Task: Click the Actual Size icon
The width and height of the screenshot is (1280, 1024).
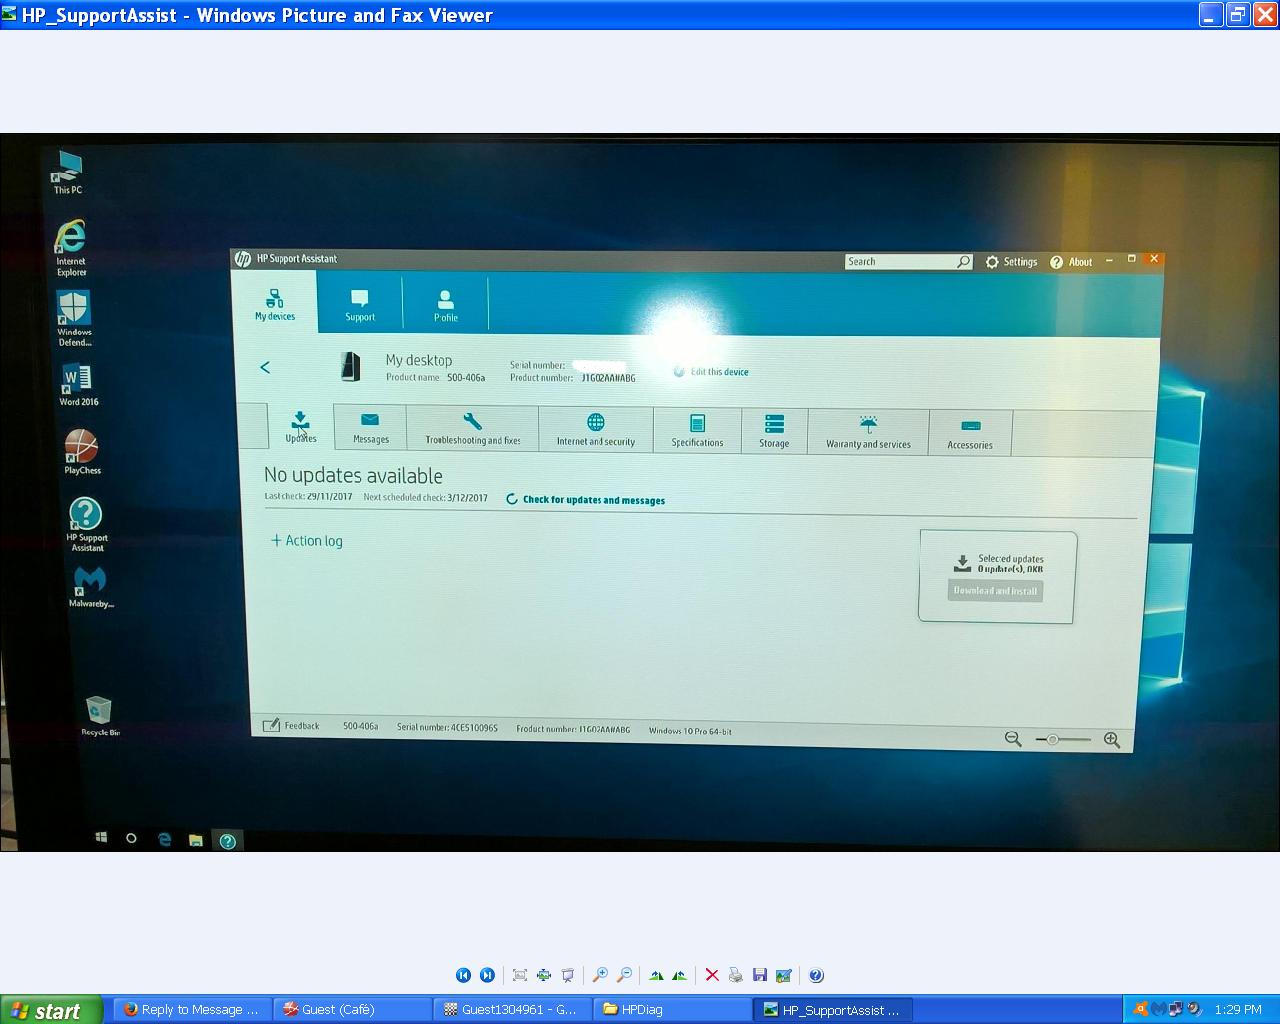Action: (544, 975)
